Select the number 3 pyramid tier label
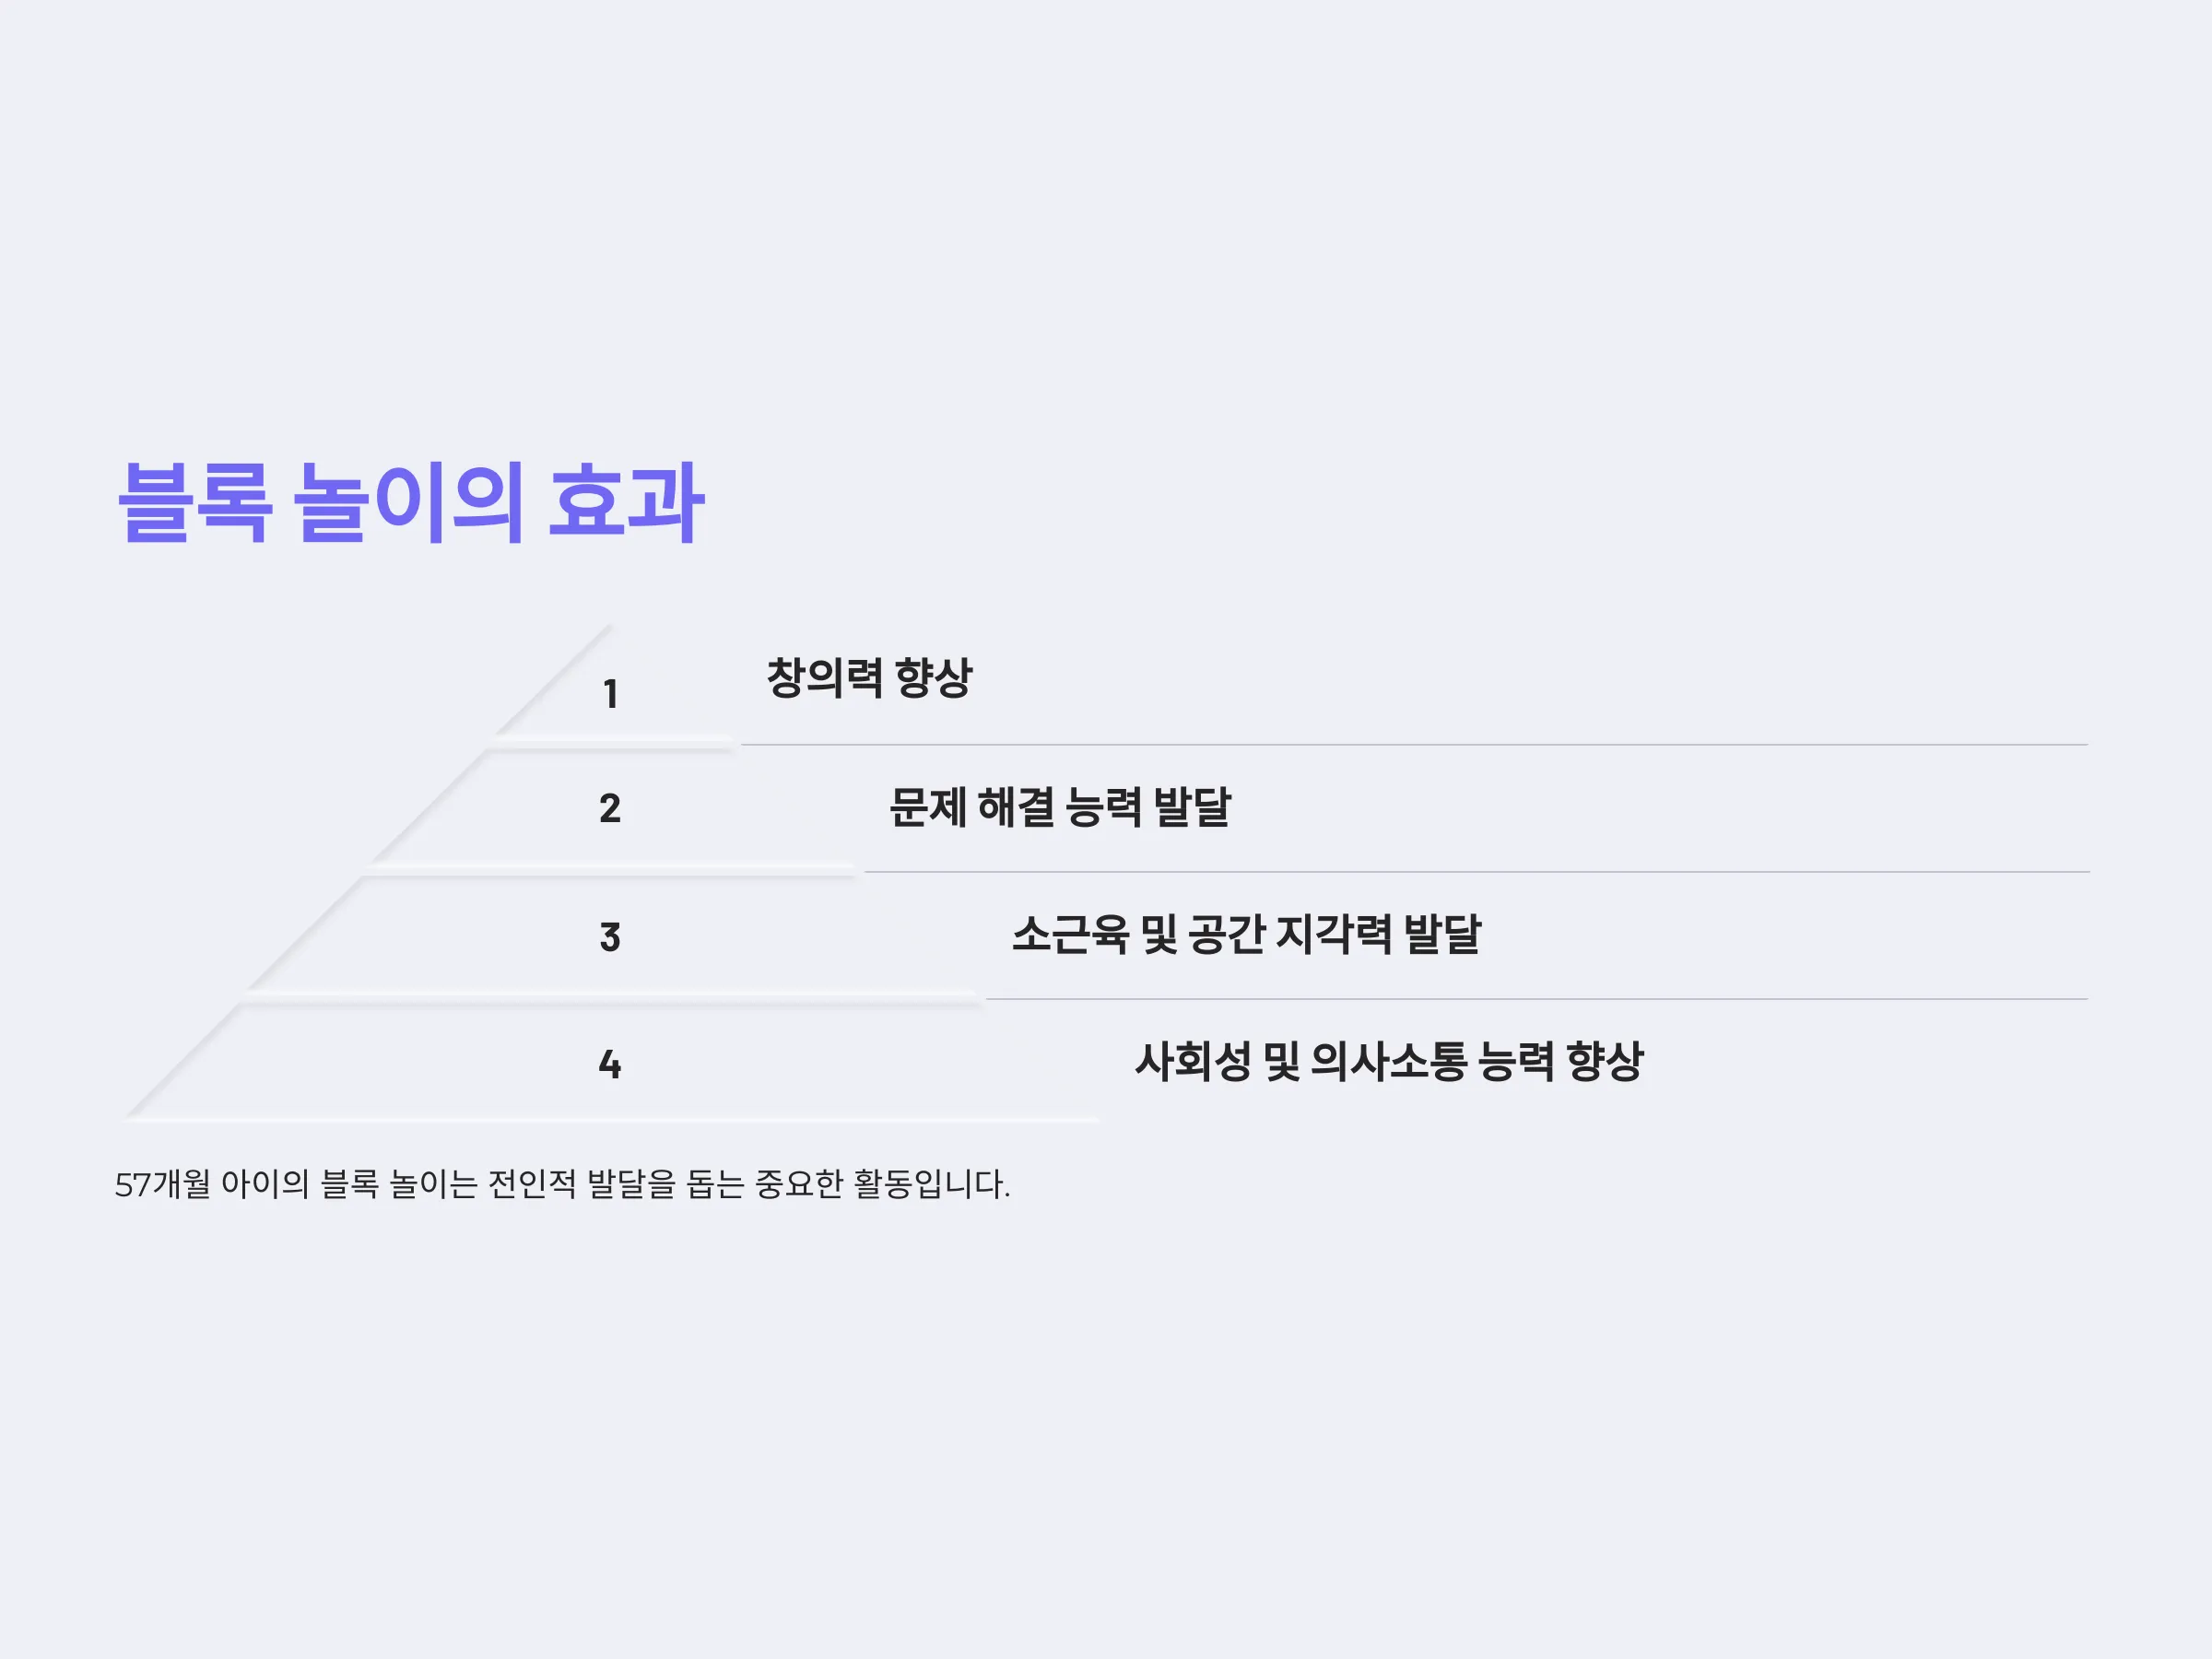Screen dimensions: 2212x1659 610,937
